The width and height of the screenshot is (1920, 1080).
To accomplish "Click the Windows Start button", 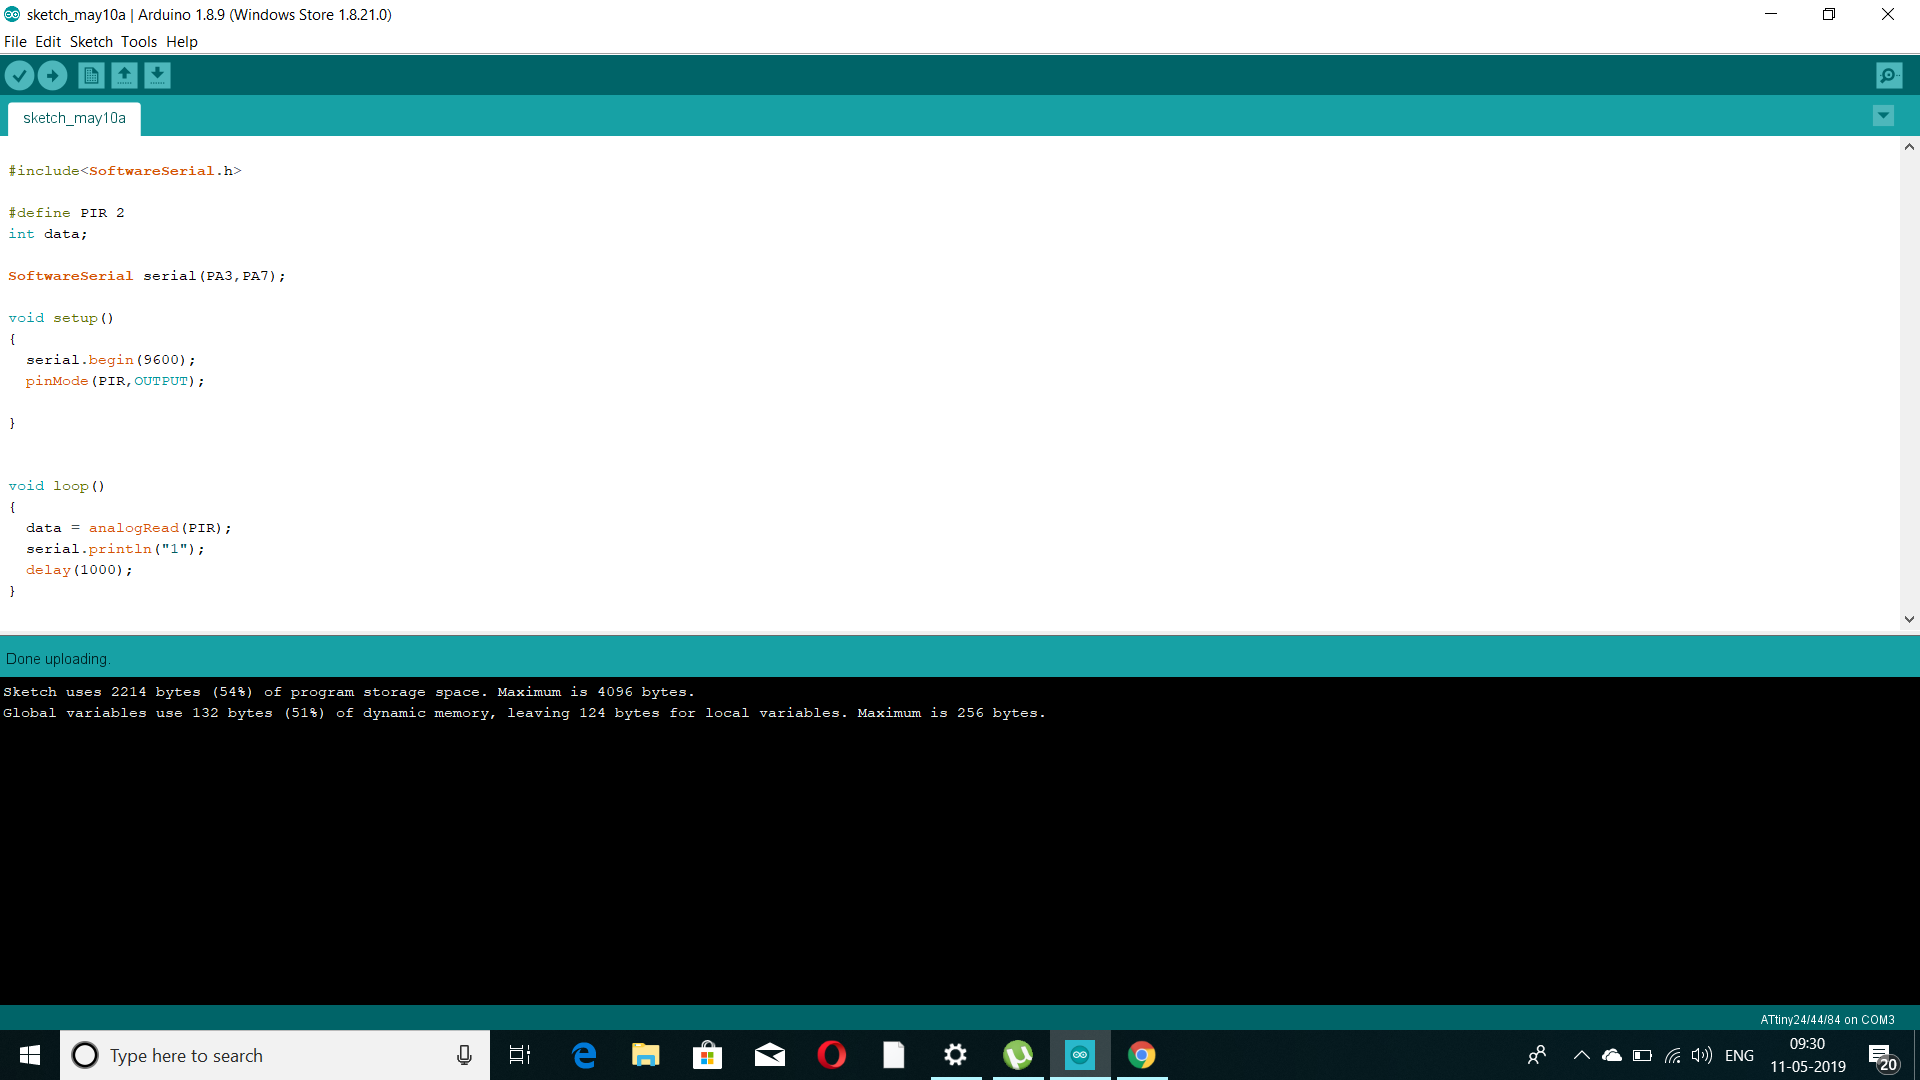I will [x=29, y=1055].
